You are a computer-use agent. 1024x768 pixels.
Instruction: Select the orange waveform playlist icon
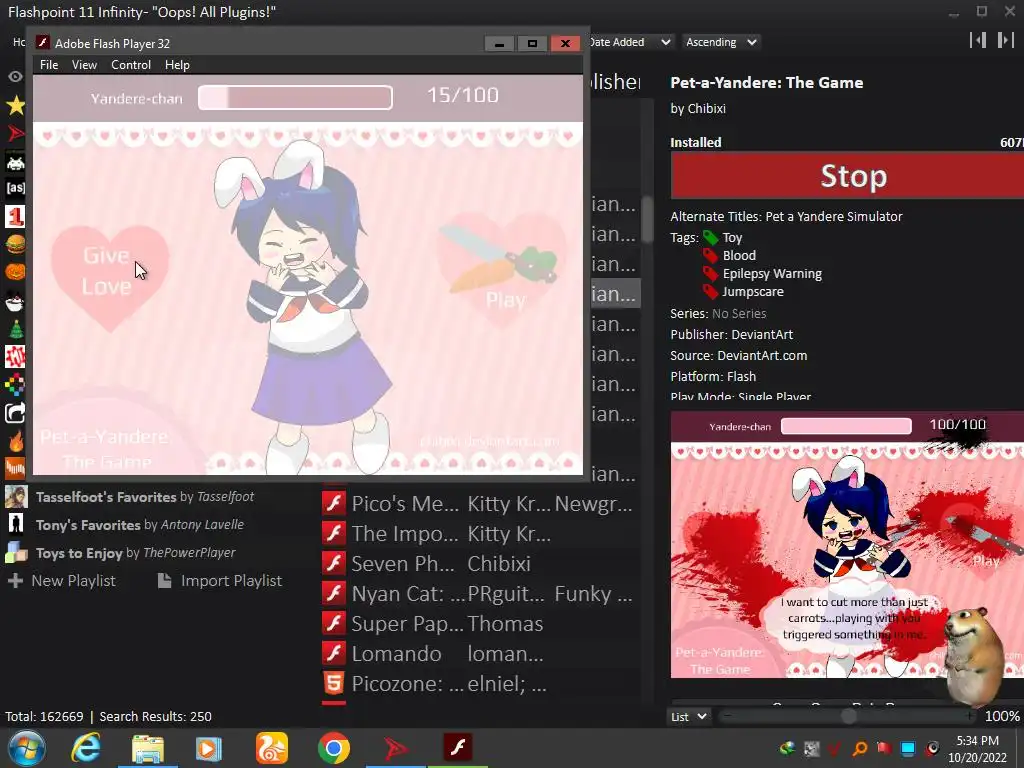(15, 468)
